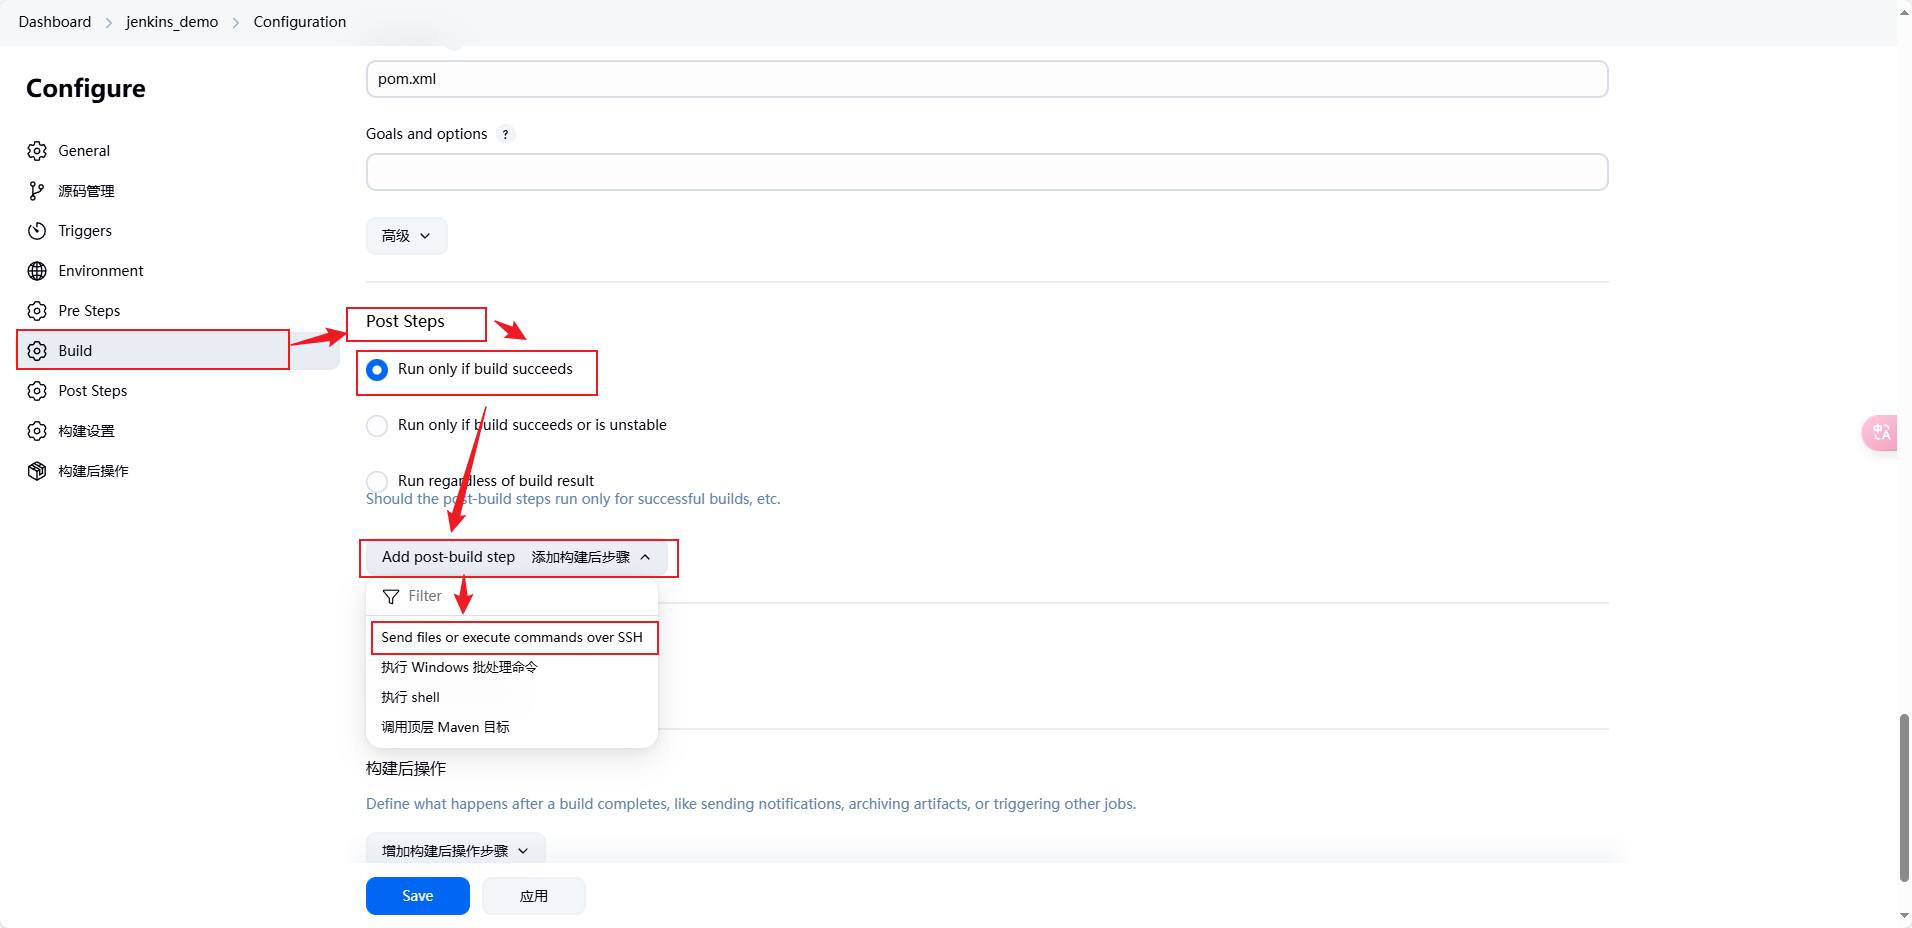This screenshot has width=1912, height=928.
Task: Click the General gear icon in sidebar
Action: [37, 151]
